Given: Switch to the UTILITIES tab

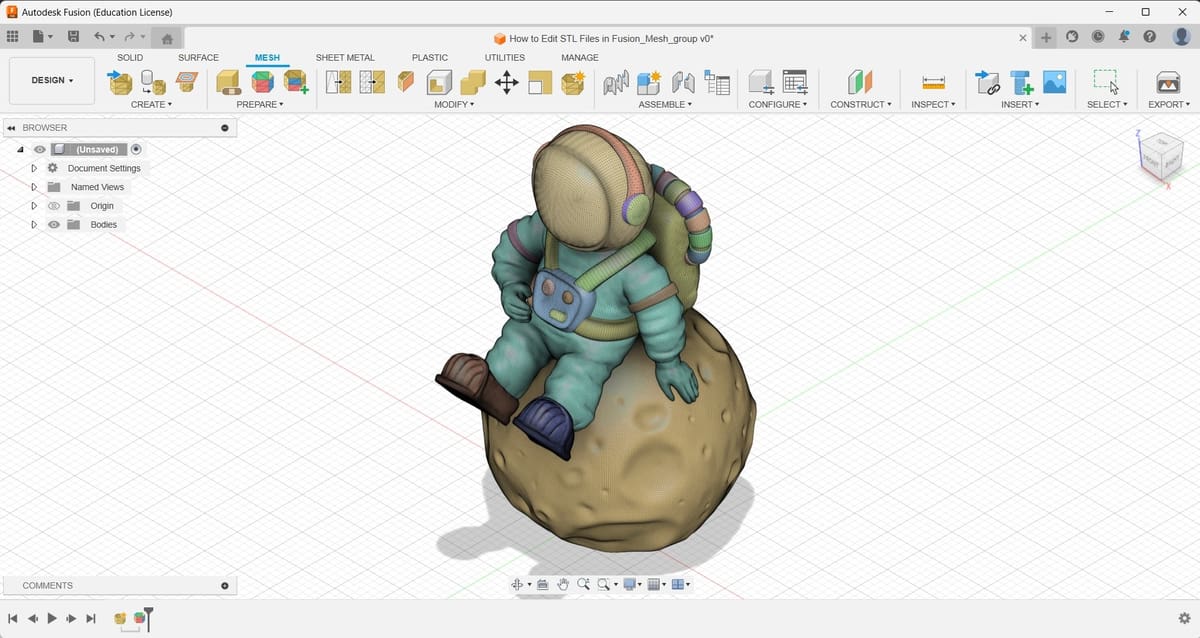Looking at the screenshot, I should pos(505,58).
